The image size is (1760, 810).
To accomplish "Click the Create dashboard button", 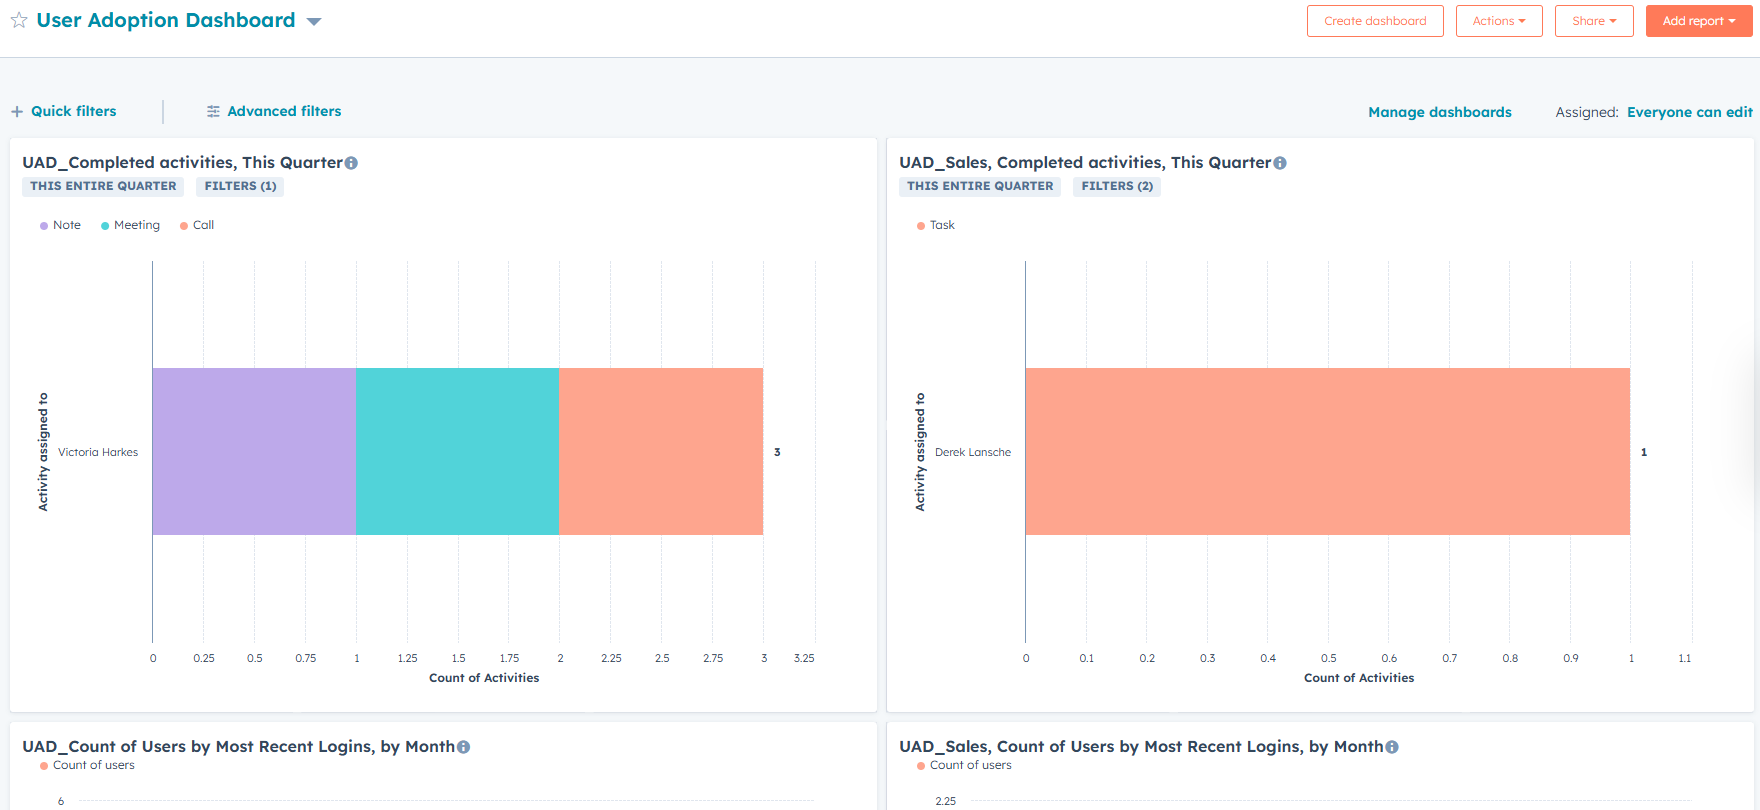I will (x=1375, y=21).
